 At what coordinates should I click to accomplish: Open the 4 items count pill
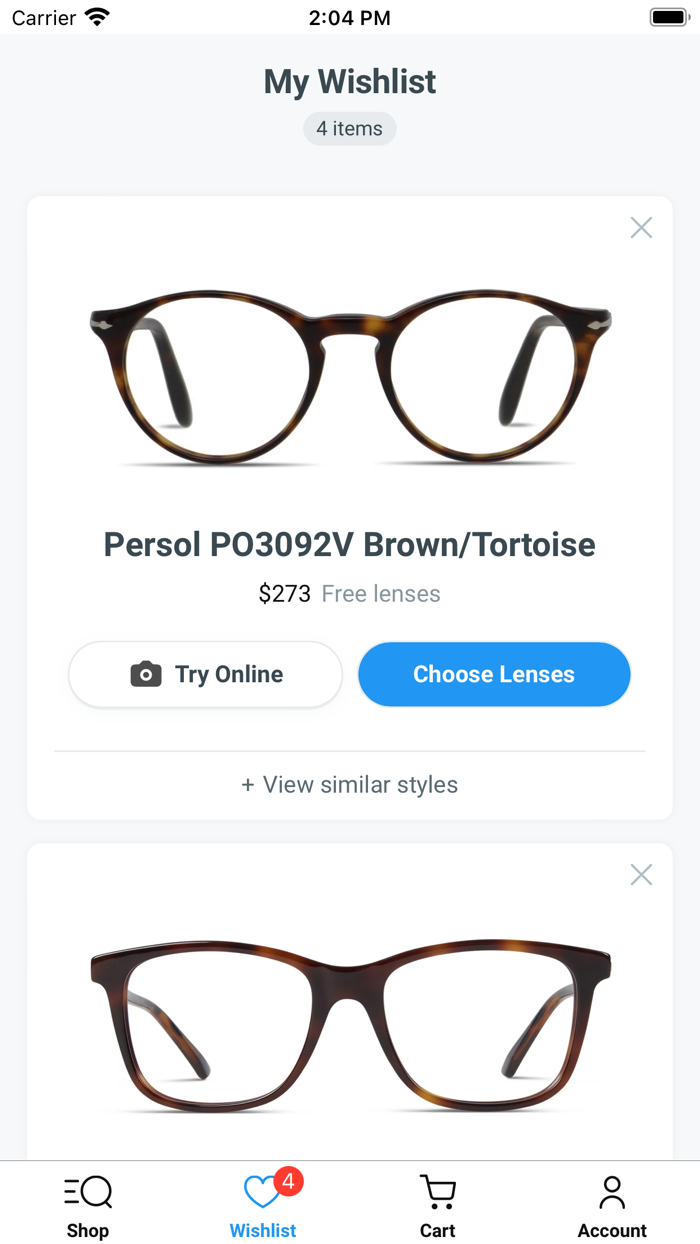[349, 128]
